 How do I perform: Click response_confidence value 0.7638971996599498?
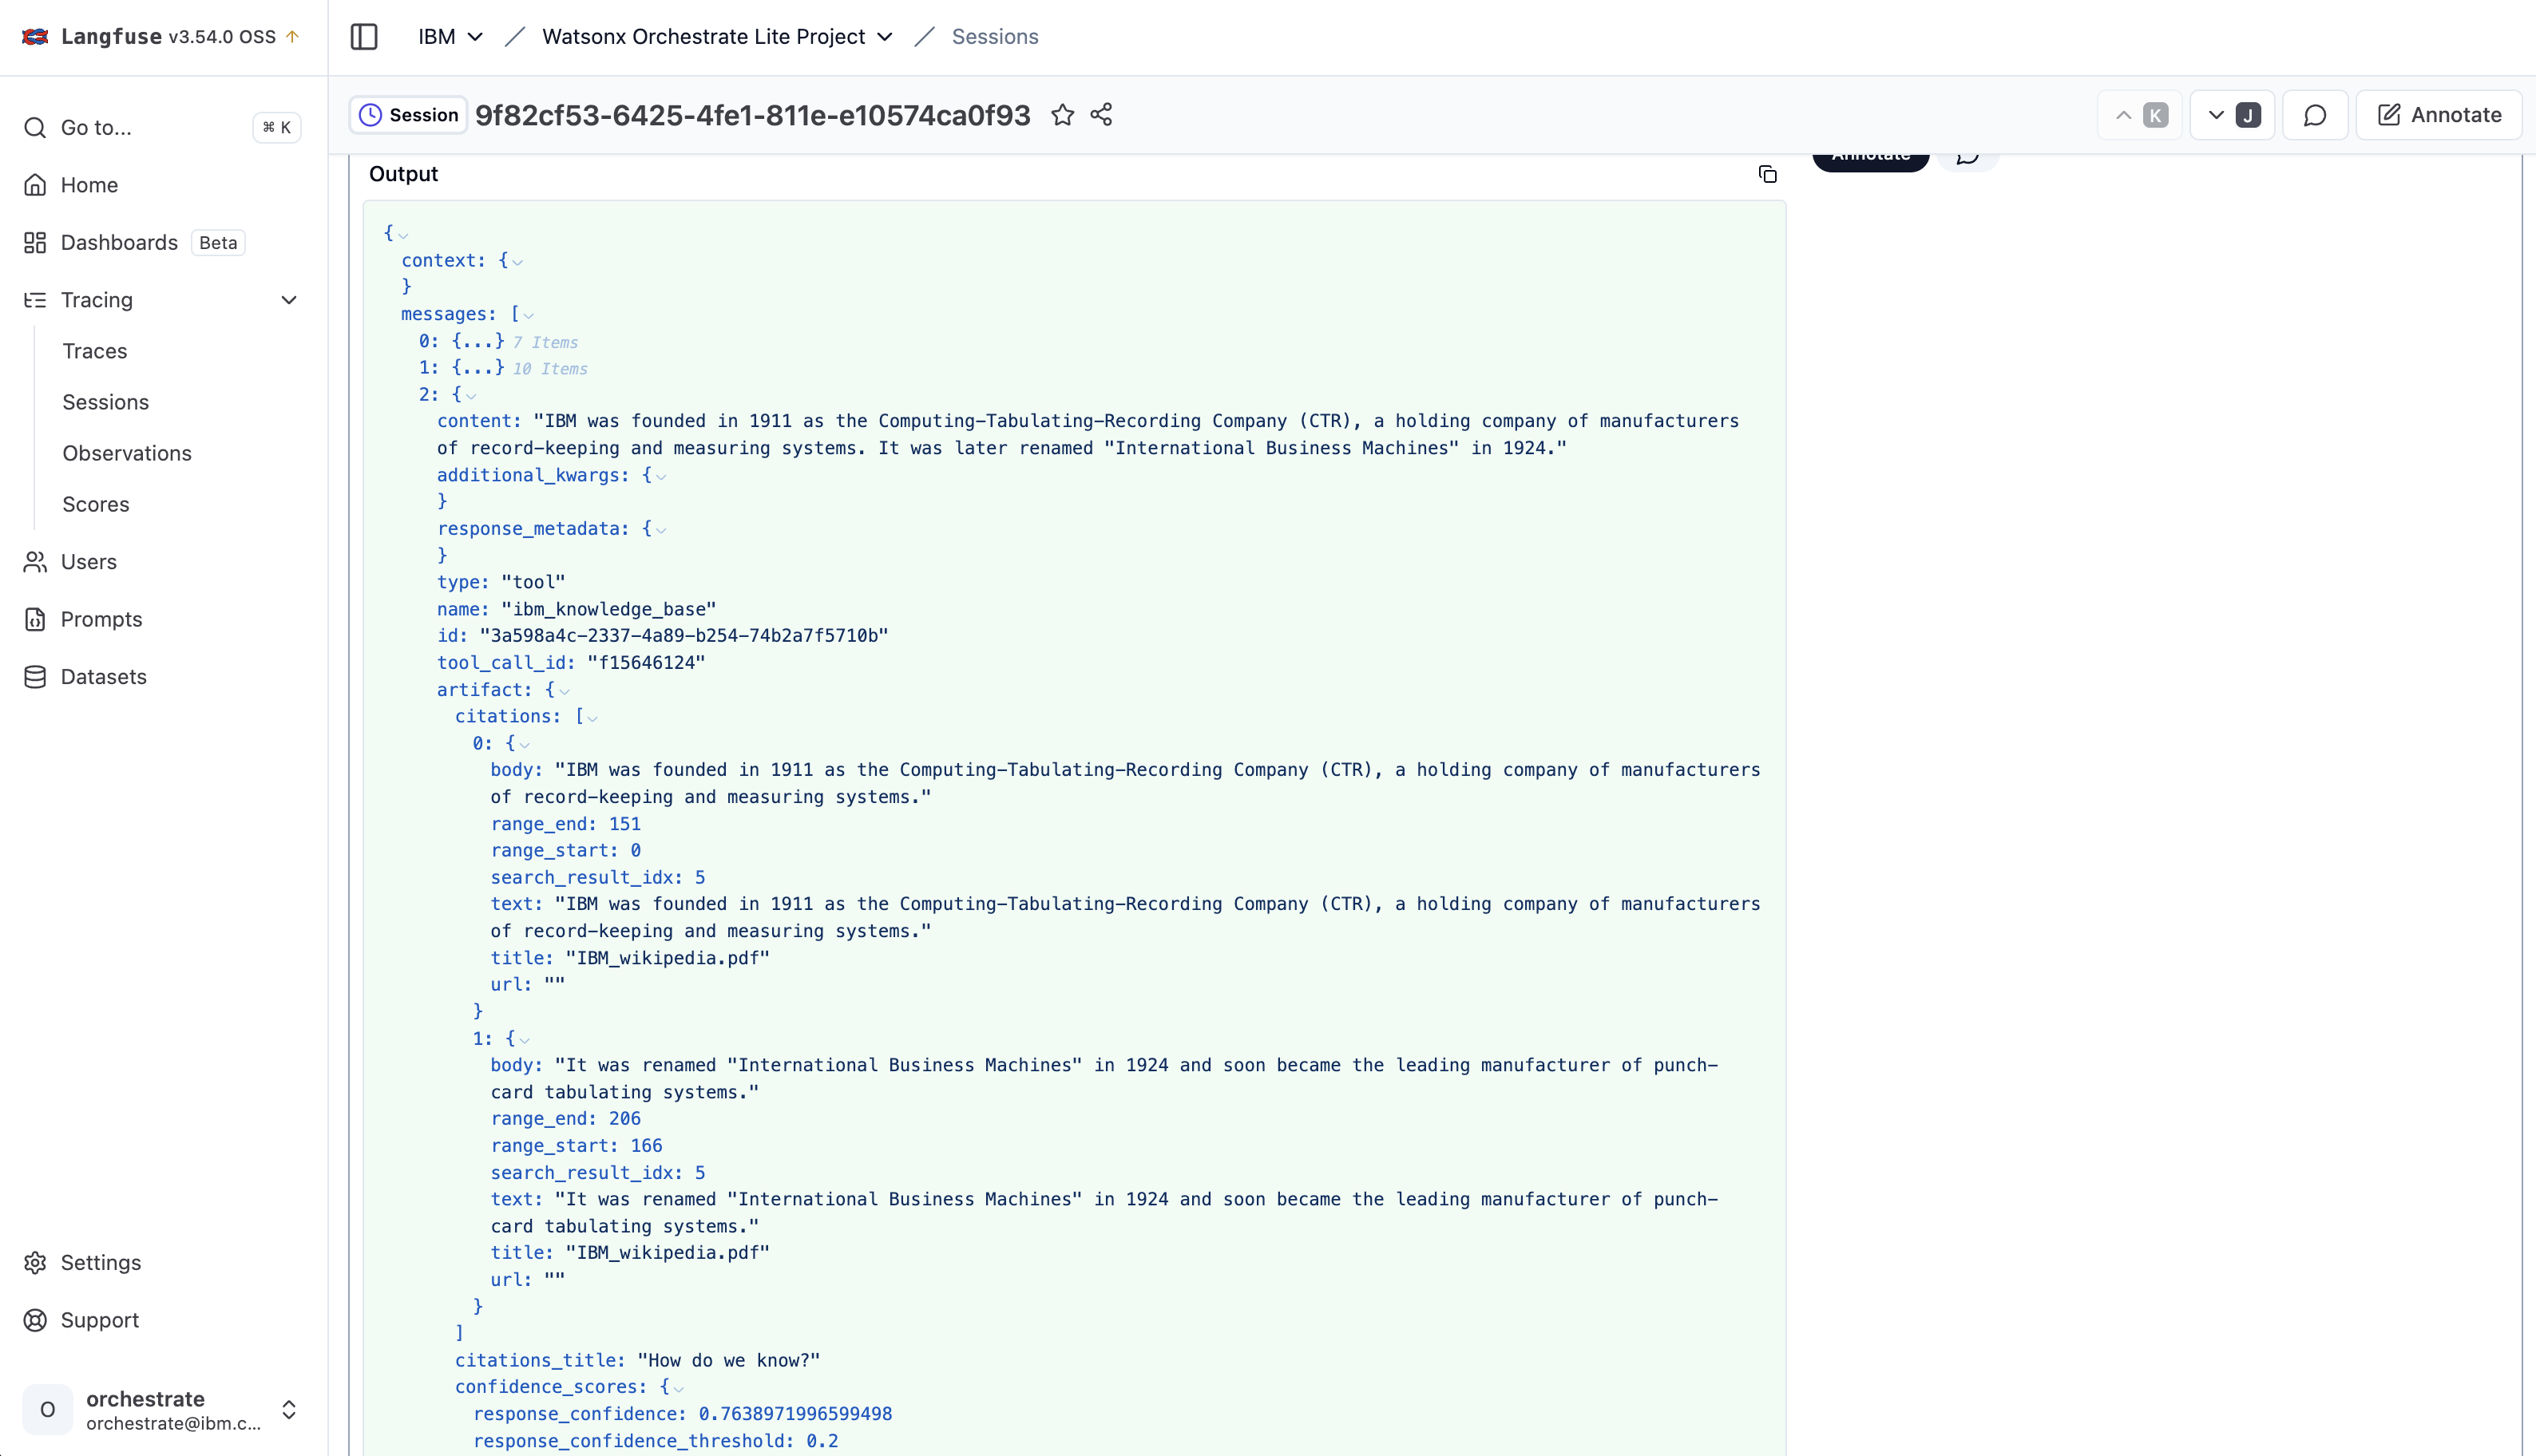[x=795, y=1414]
